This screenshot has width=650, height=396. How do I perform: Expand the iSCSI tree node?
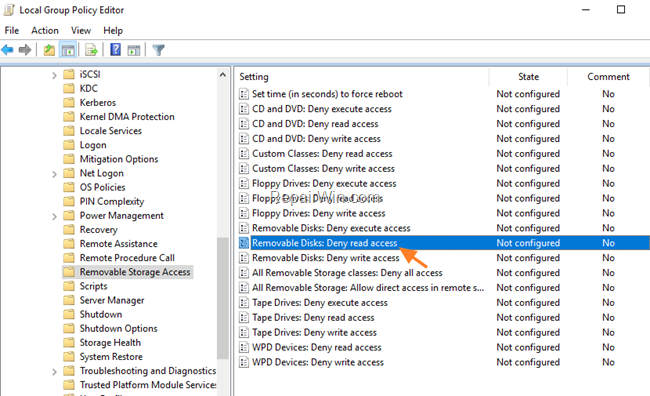(54, 75)
